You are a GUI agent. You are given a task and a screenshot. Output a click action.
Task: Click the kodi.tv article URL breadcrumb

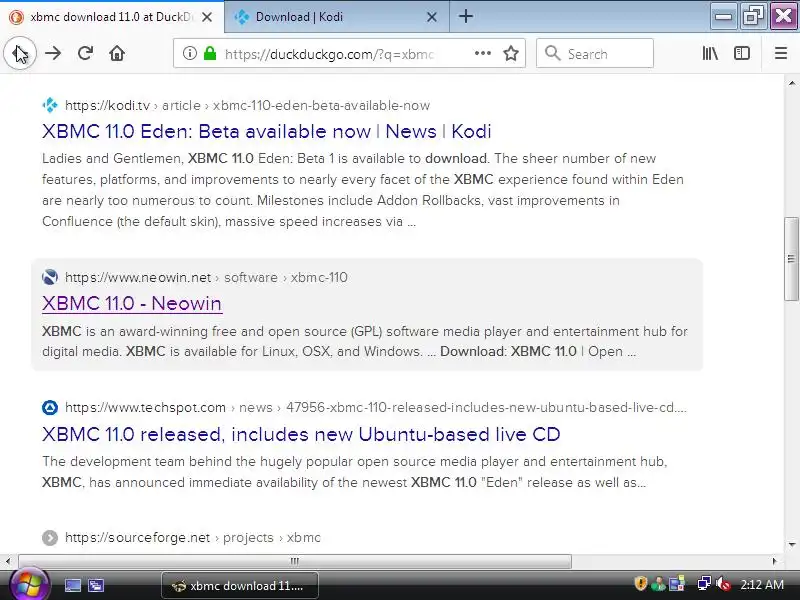[247, 105]
